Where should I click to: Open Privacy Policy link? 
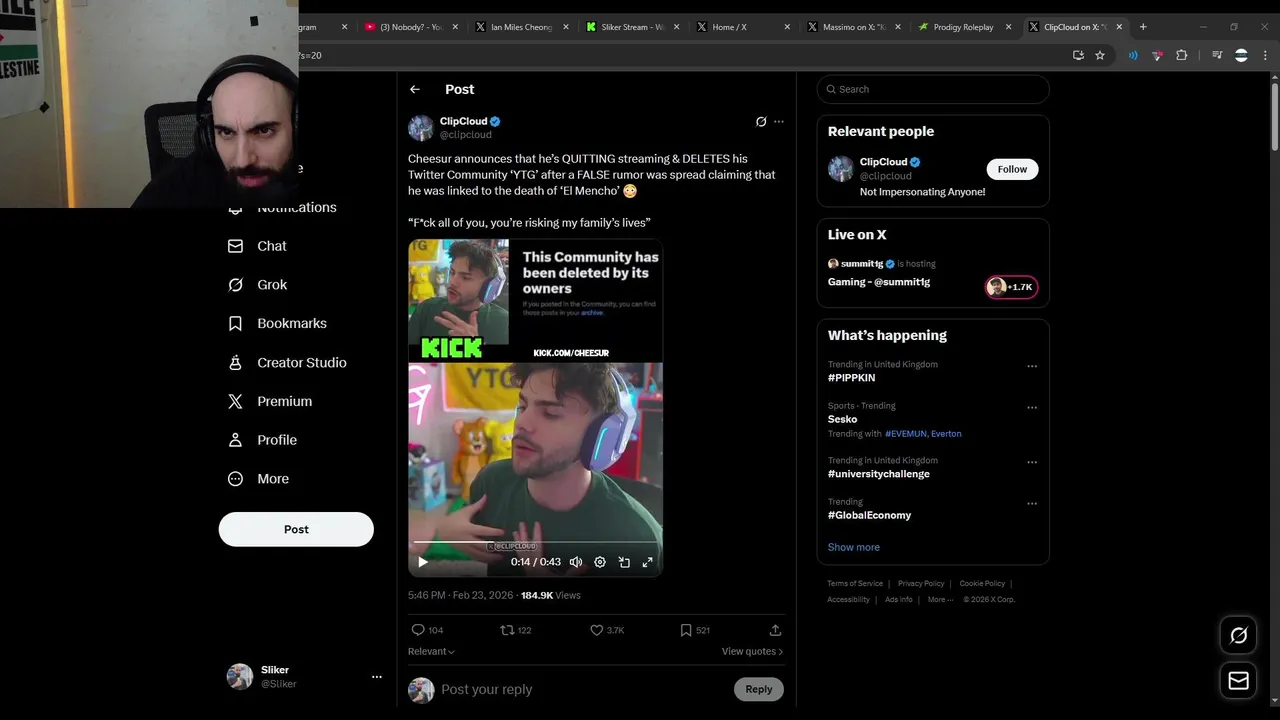coord(921,583)
